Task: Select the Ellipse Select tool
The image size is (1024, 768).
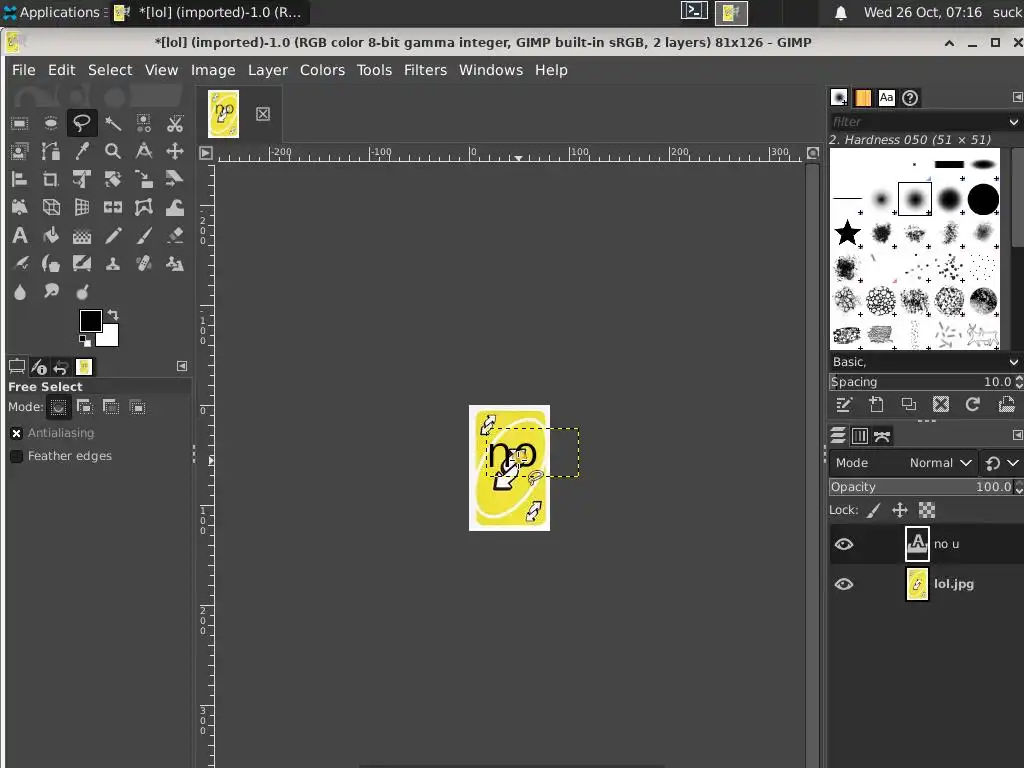Action: pyautogui.click(x=51, y=123)
